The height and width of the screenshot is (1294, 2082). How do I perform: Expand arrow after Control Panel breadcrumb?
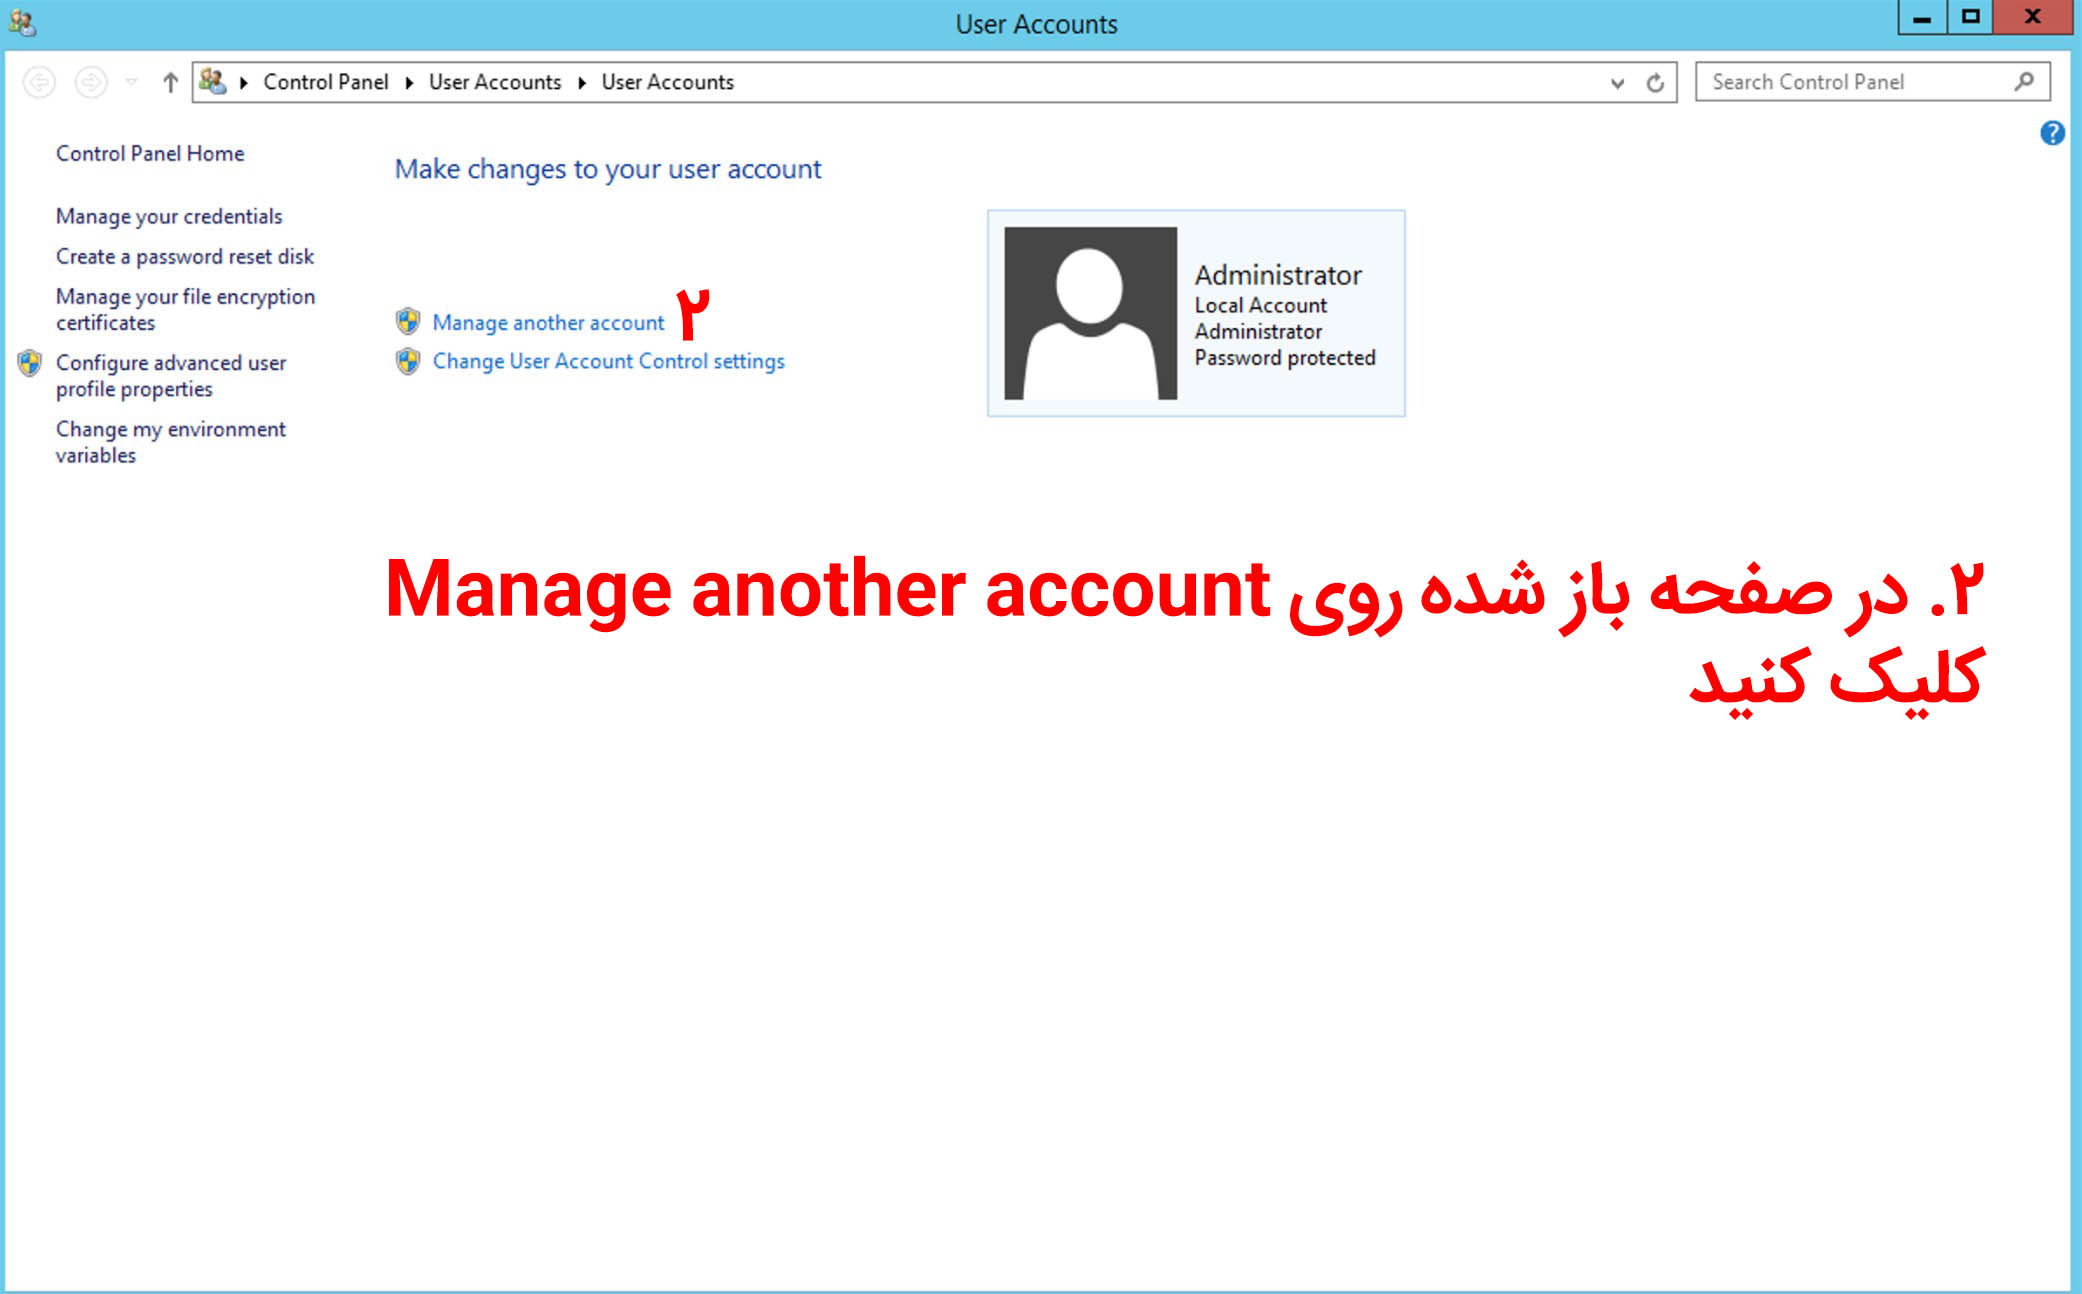(409, 82)
